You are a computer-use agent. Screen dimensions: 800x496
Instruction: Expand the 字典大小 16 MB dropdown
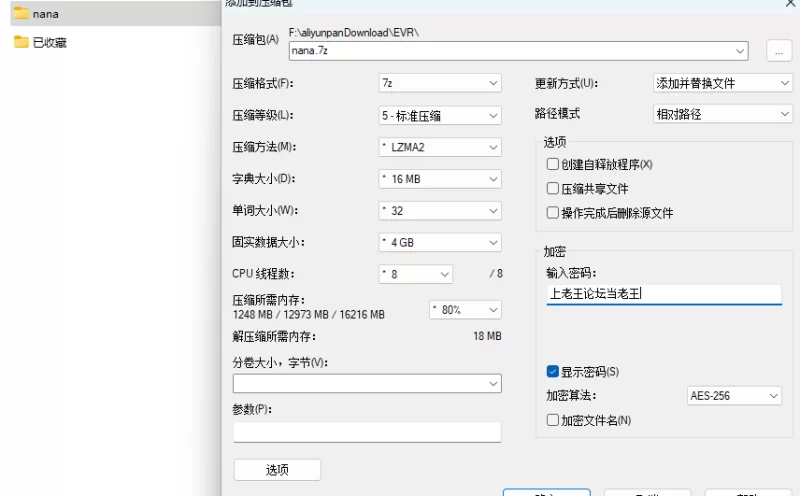click(x=439, y=180)
